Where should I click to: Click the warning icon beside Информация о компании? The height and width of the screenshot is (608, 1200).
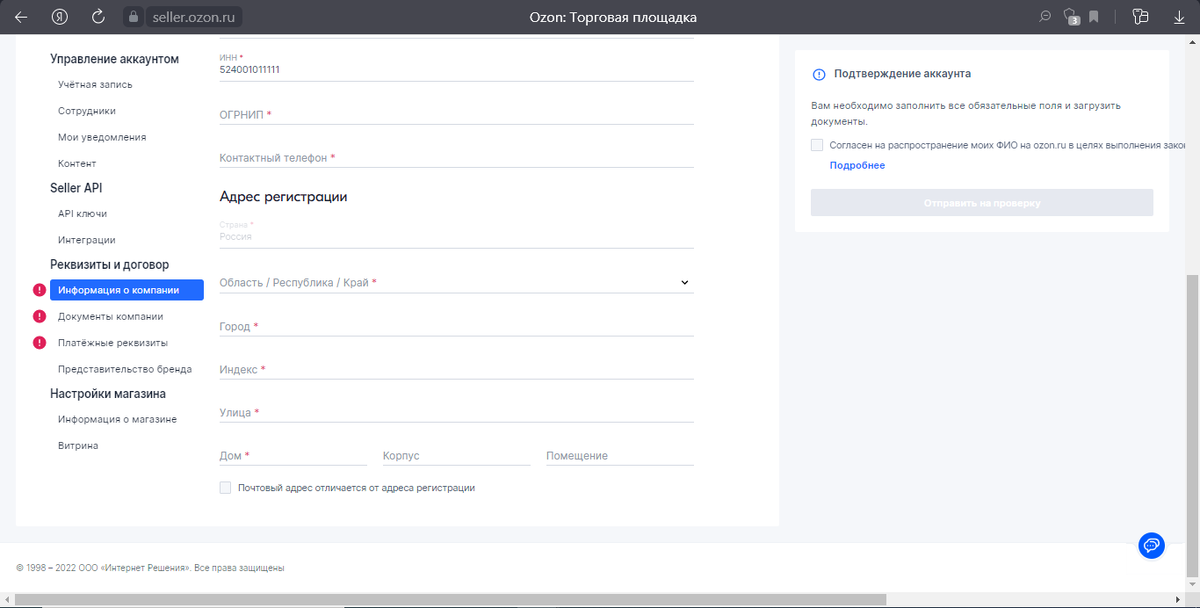pyautogui.click(x=39, y=290)
